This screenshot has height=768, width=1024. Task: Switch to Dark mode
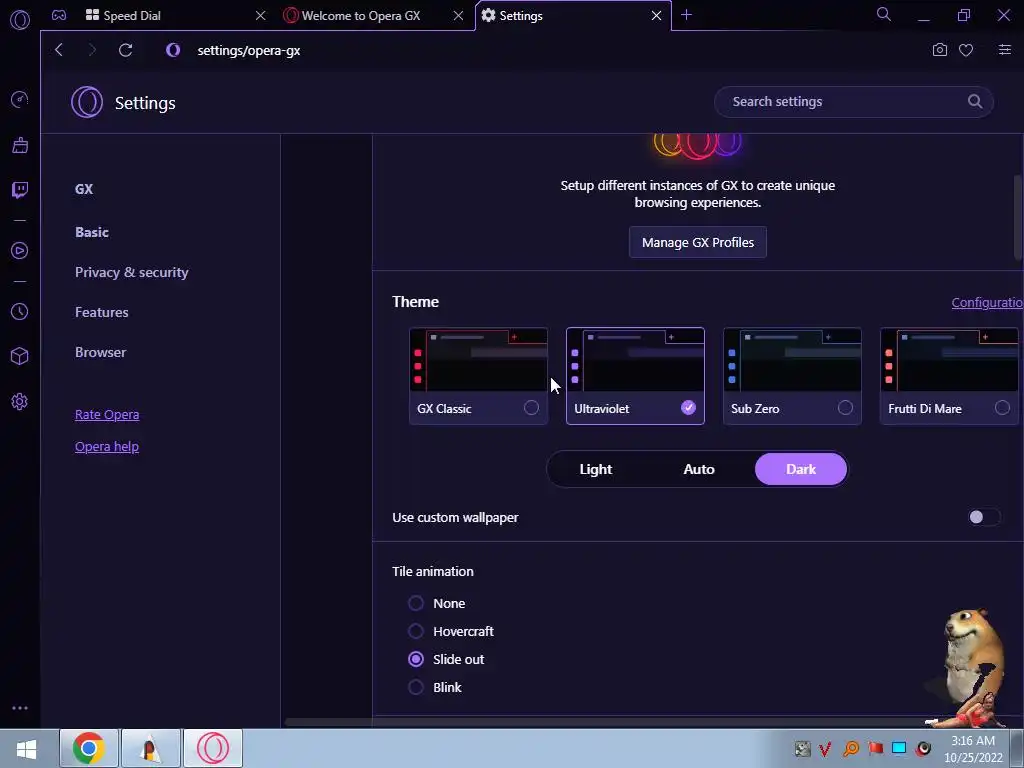pos(801,469)
